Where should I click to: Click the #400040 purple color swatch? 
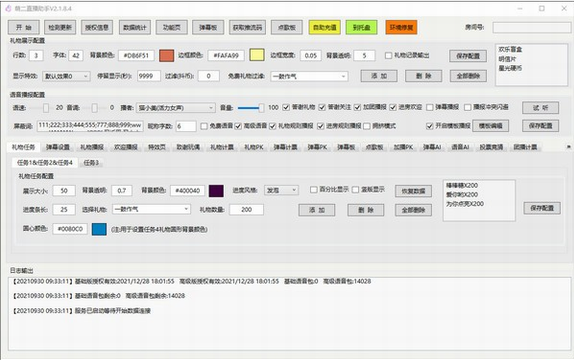click(x=216, y=190)
